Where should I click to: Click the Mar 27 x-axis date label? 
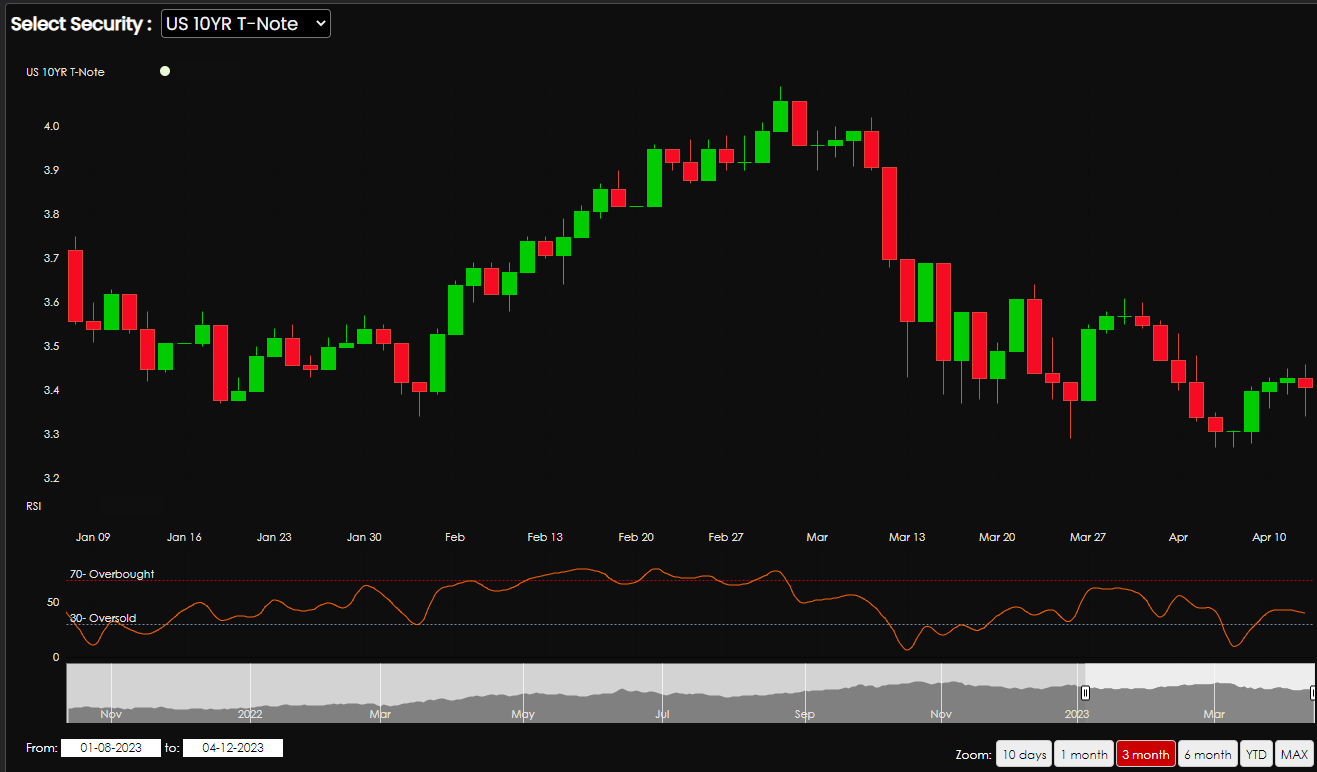click(1088, 537)
